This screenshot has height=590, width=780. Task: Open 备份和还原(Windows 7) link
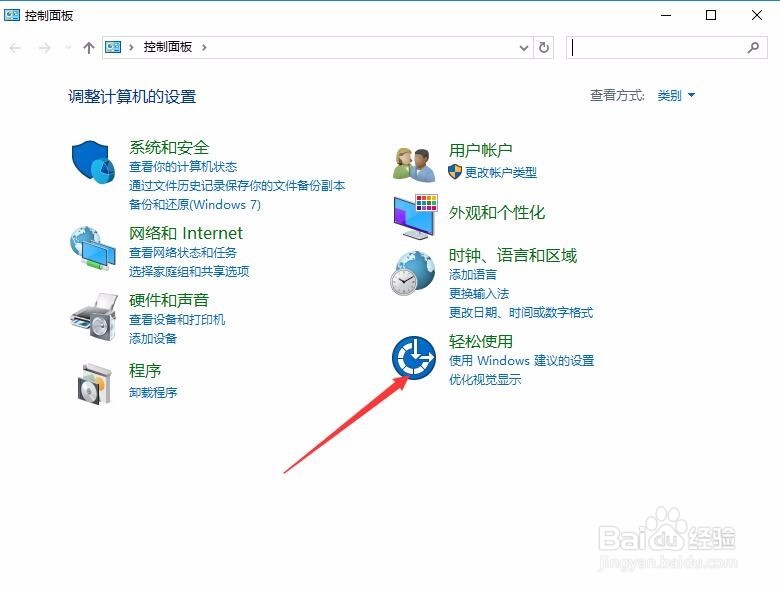195,204
